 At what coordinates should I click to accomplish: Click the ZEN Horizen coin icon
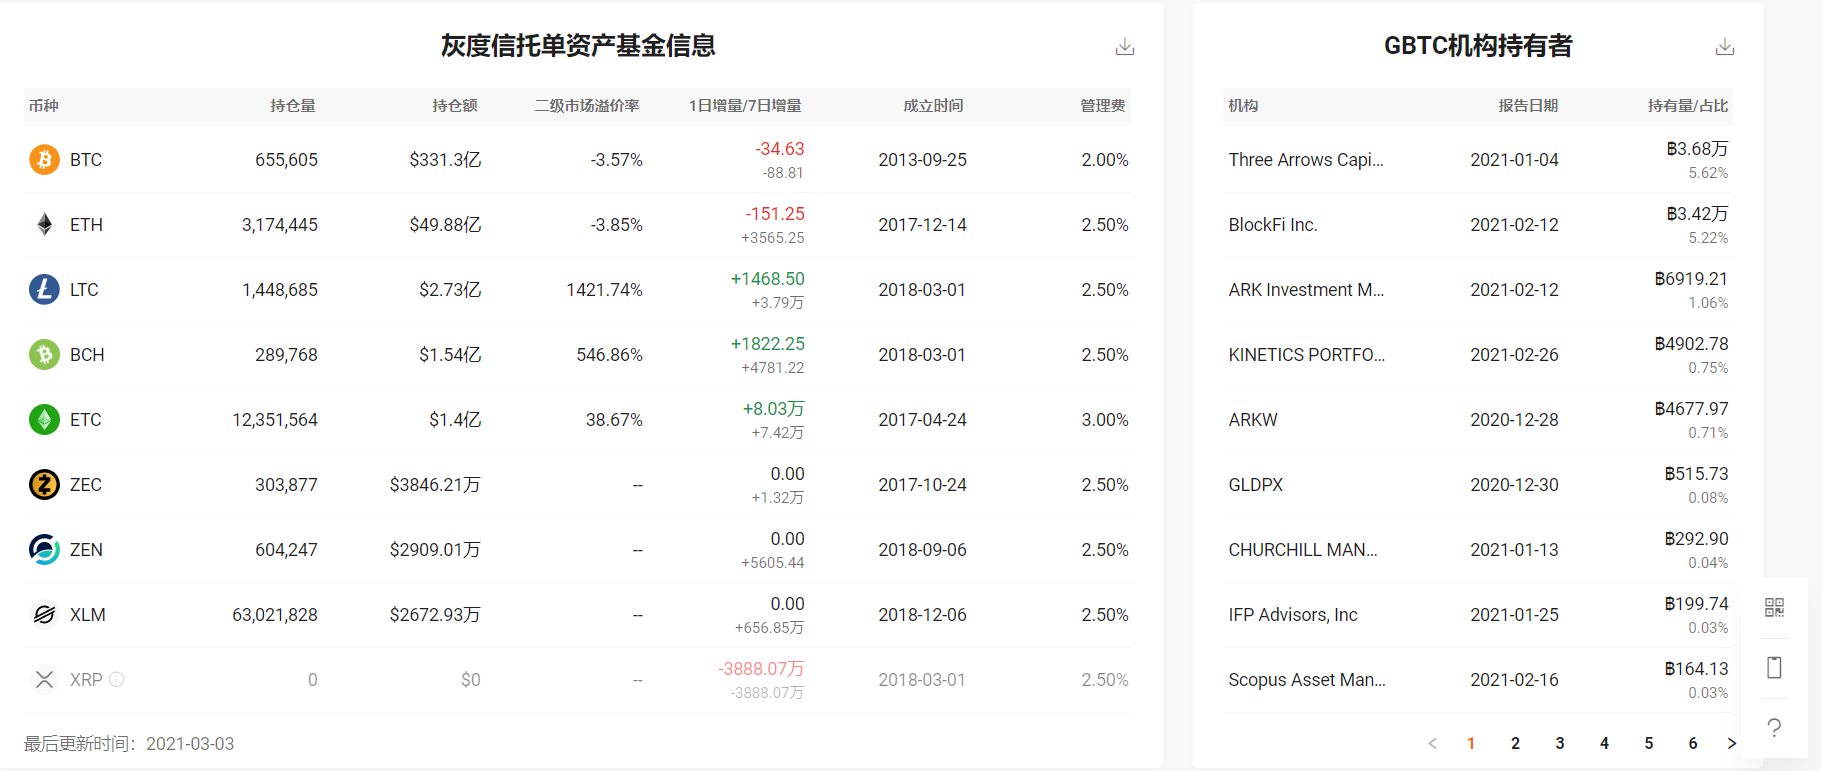(x=44, y=549)
